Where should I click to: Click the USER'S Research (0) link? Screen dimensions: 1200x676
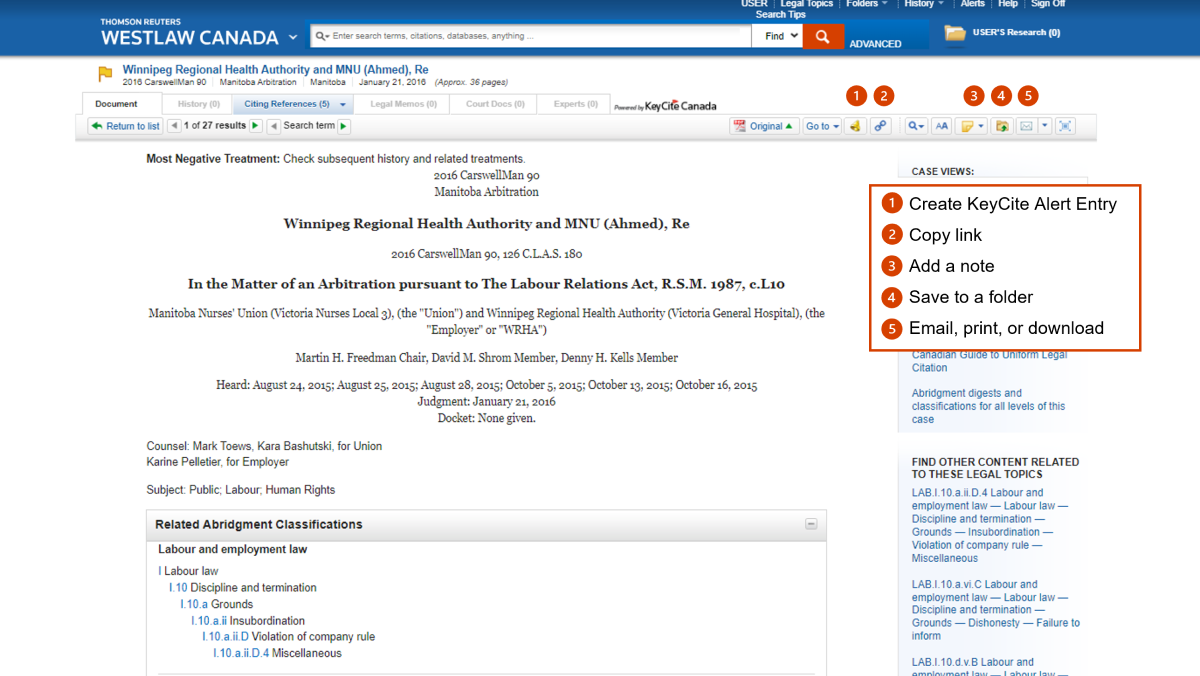[x=1016, y=33]
